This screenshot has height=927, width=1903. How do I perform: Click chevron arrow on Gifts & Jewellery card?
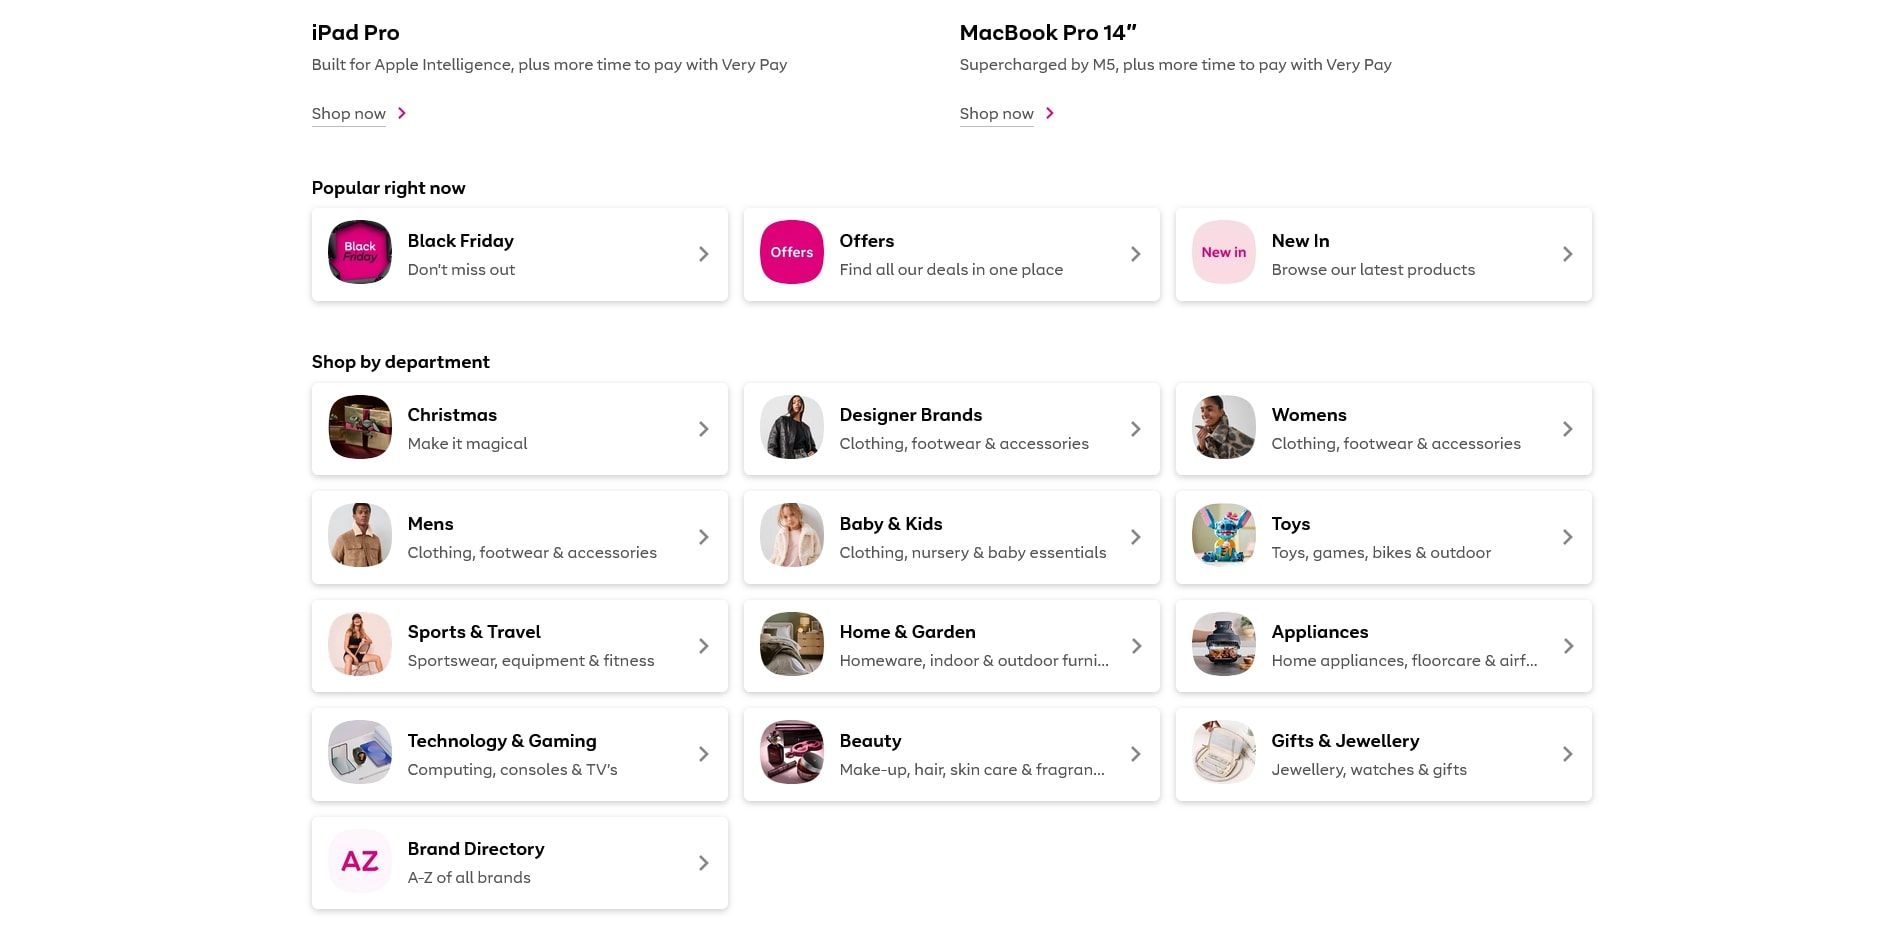click(1567, 754)
